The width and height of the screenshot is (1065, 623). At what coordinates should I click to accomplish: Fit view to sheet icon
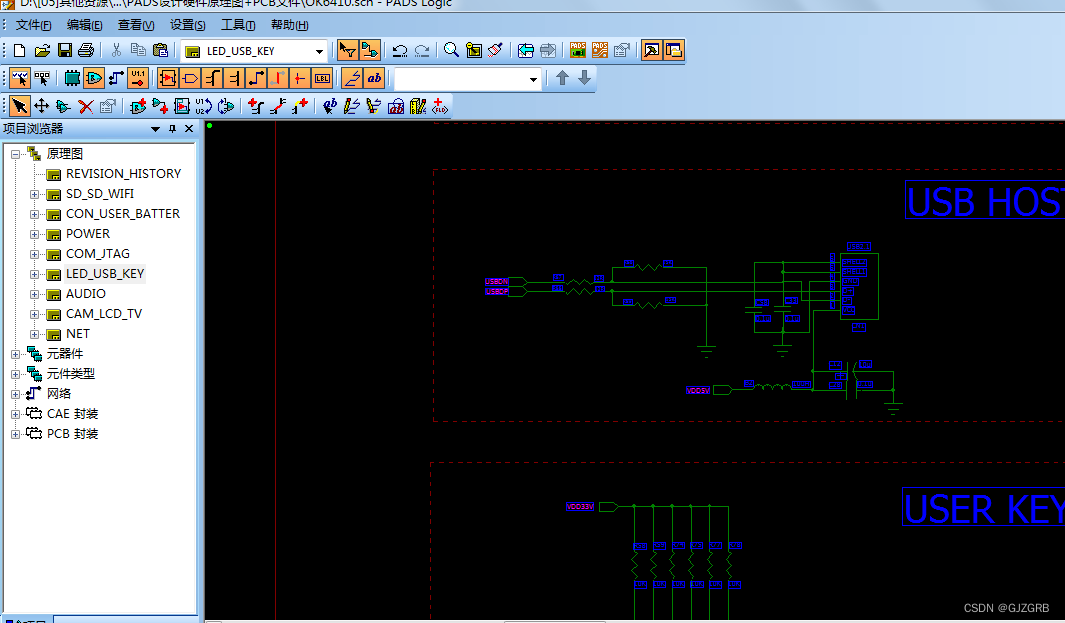coord(473,50)
